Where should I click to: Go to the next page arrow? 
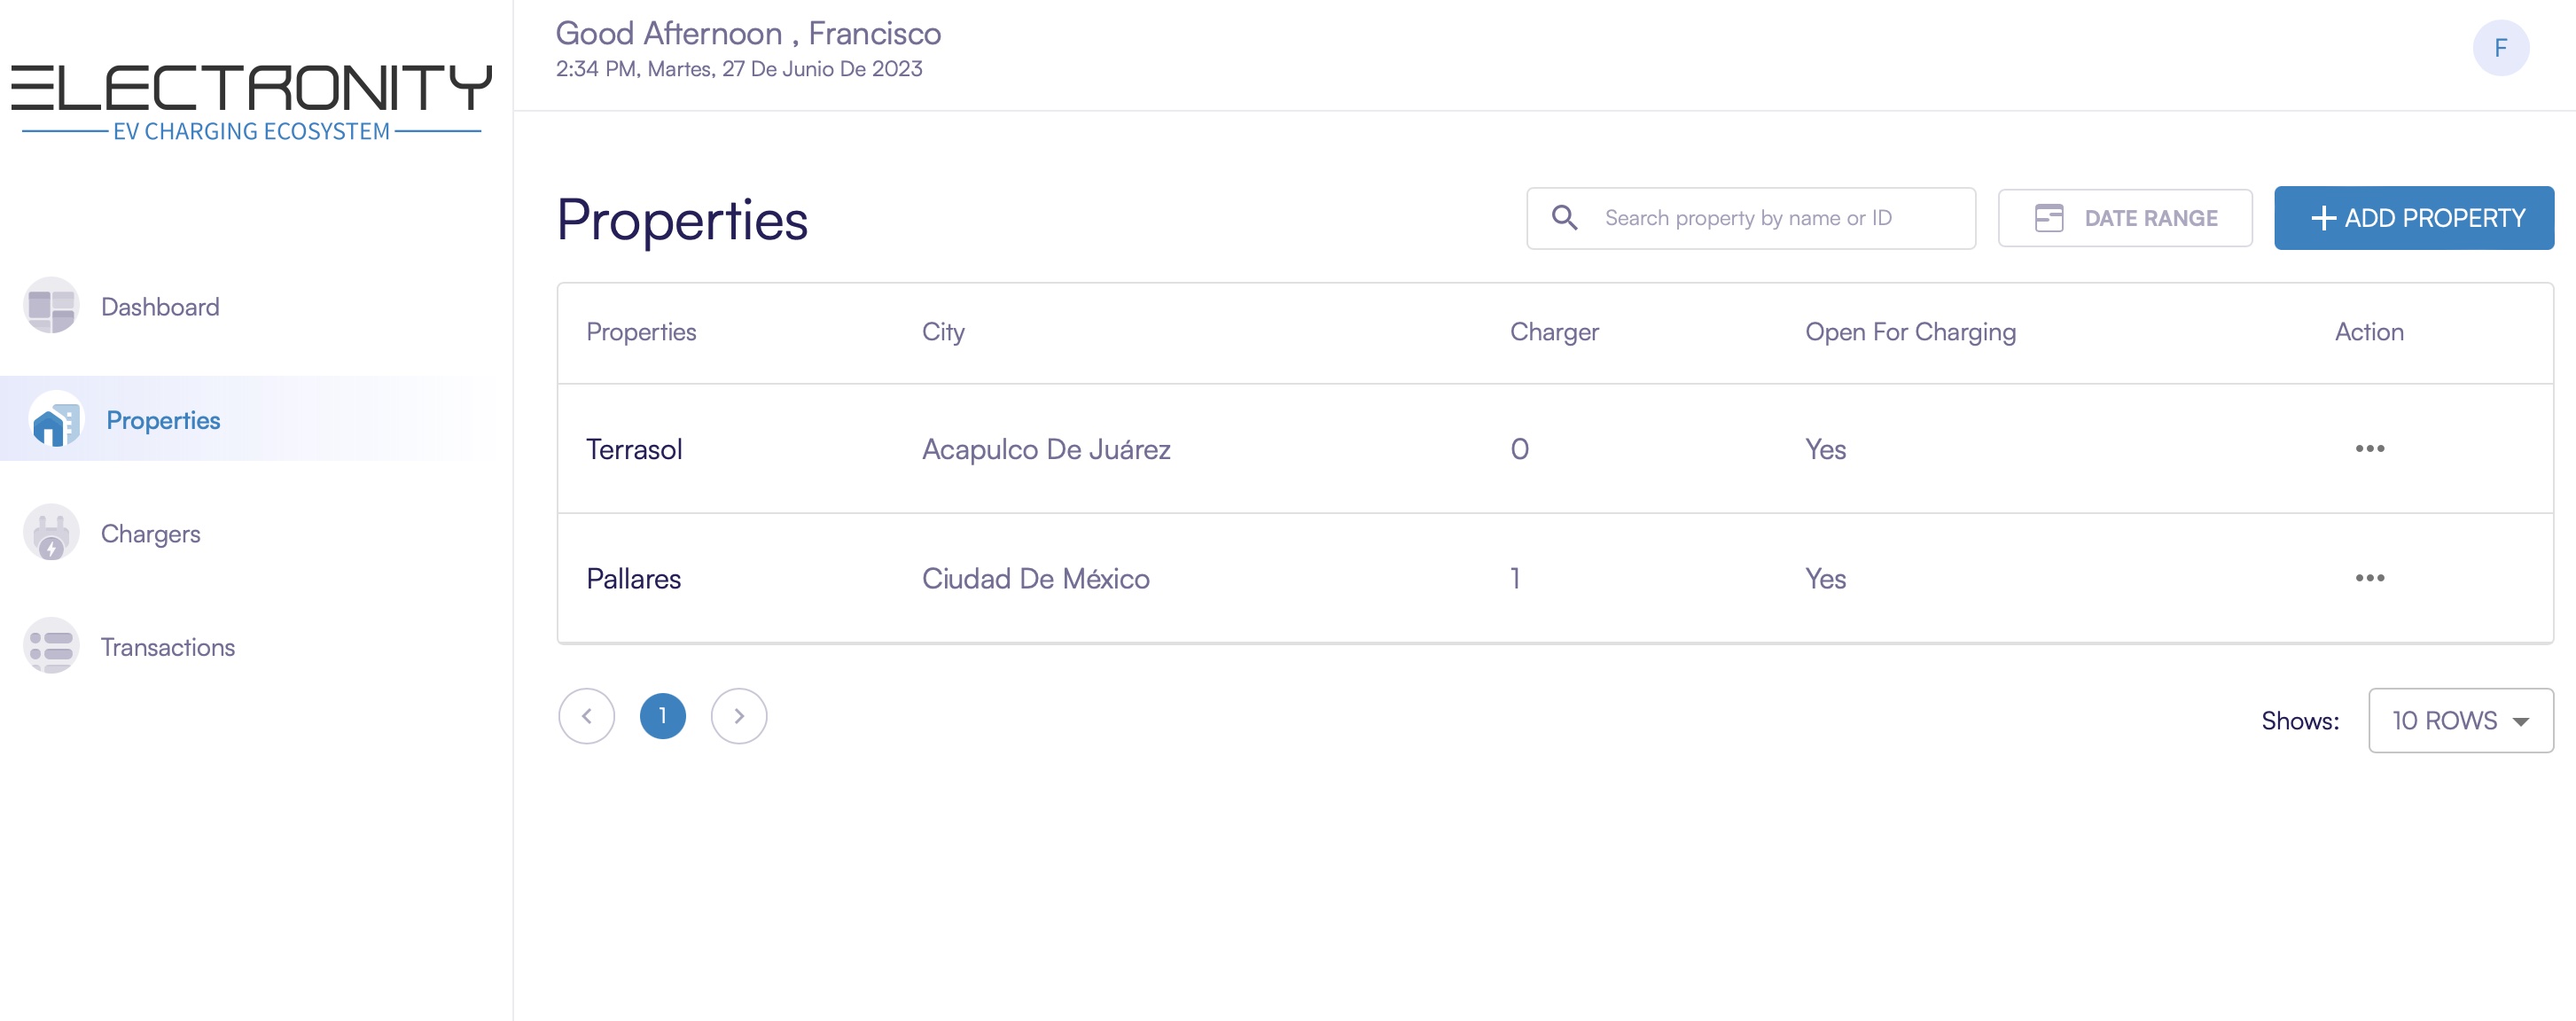[738, 716]
